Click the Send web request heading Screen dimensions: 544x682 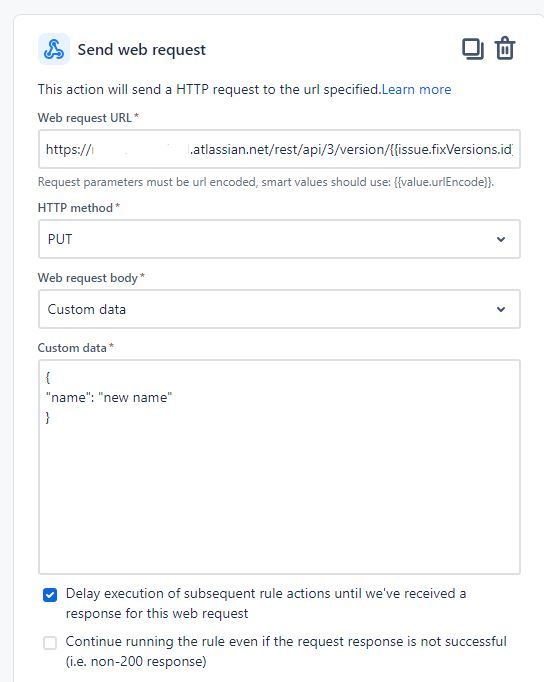coord(142,50)
